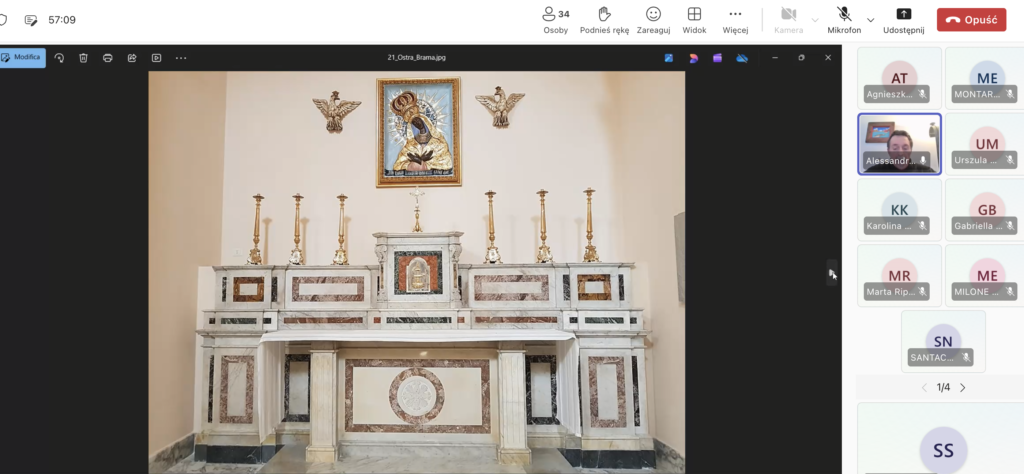Leave the meeting with Opuść
Image resolution: width=1024 pixels, height=474 pixels.
pyautogui.click(x=971, y=19)
